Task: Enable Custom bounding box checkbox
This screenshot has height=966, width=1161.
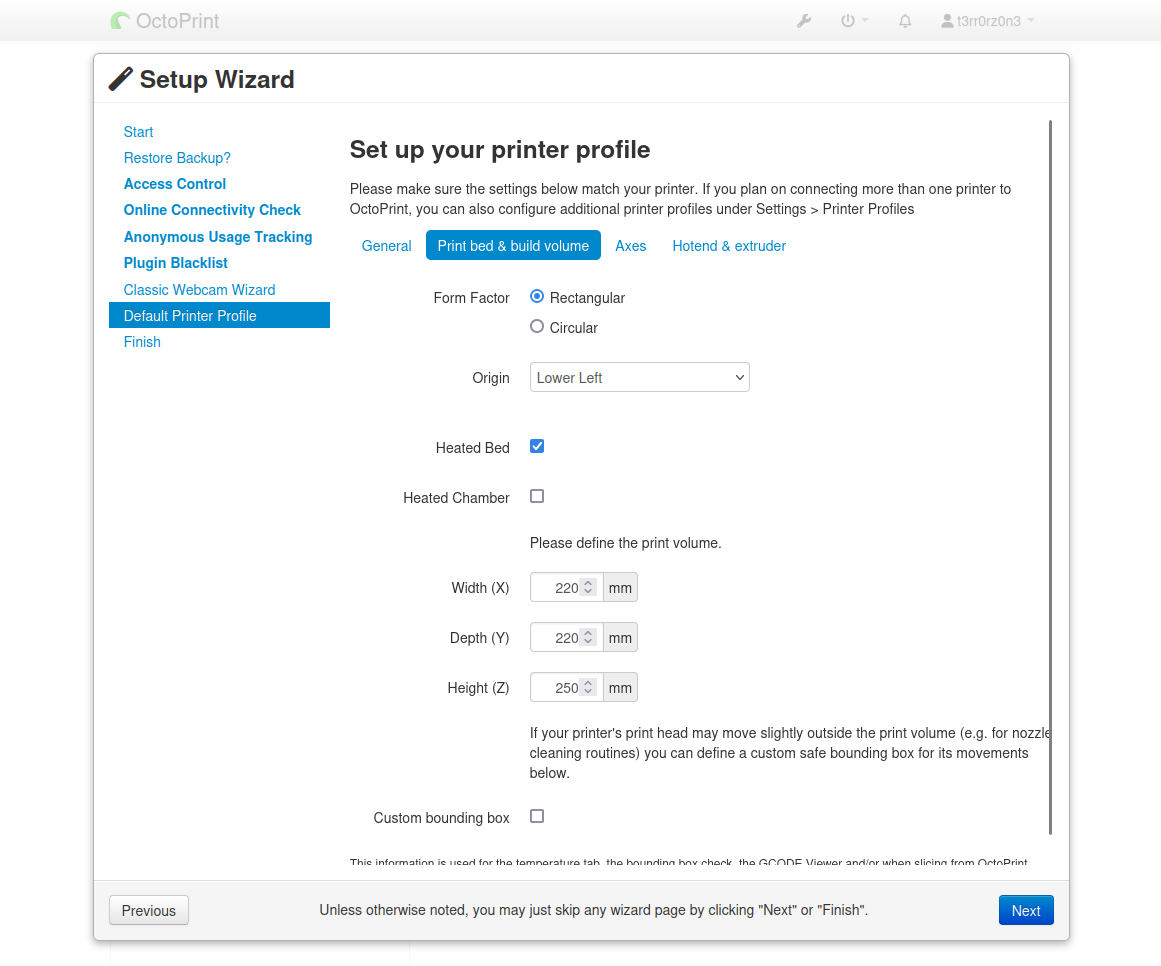Action: pos(537,816)
